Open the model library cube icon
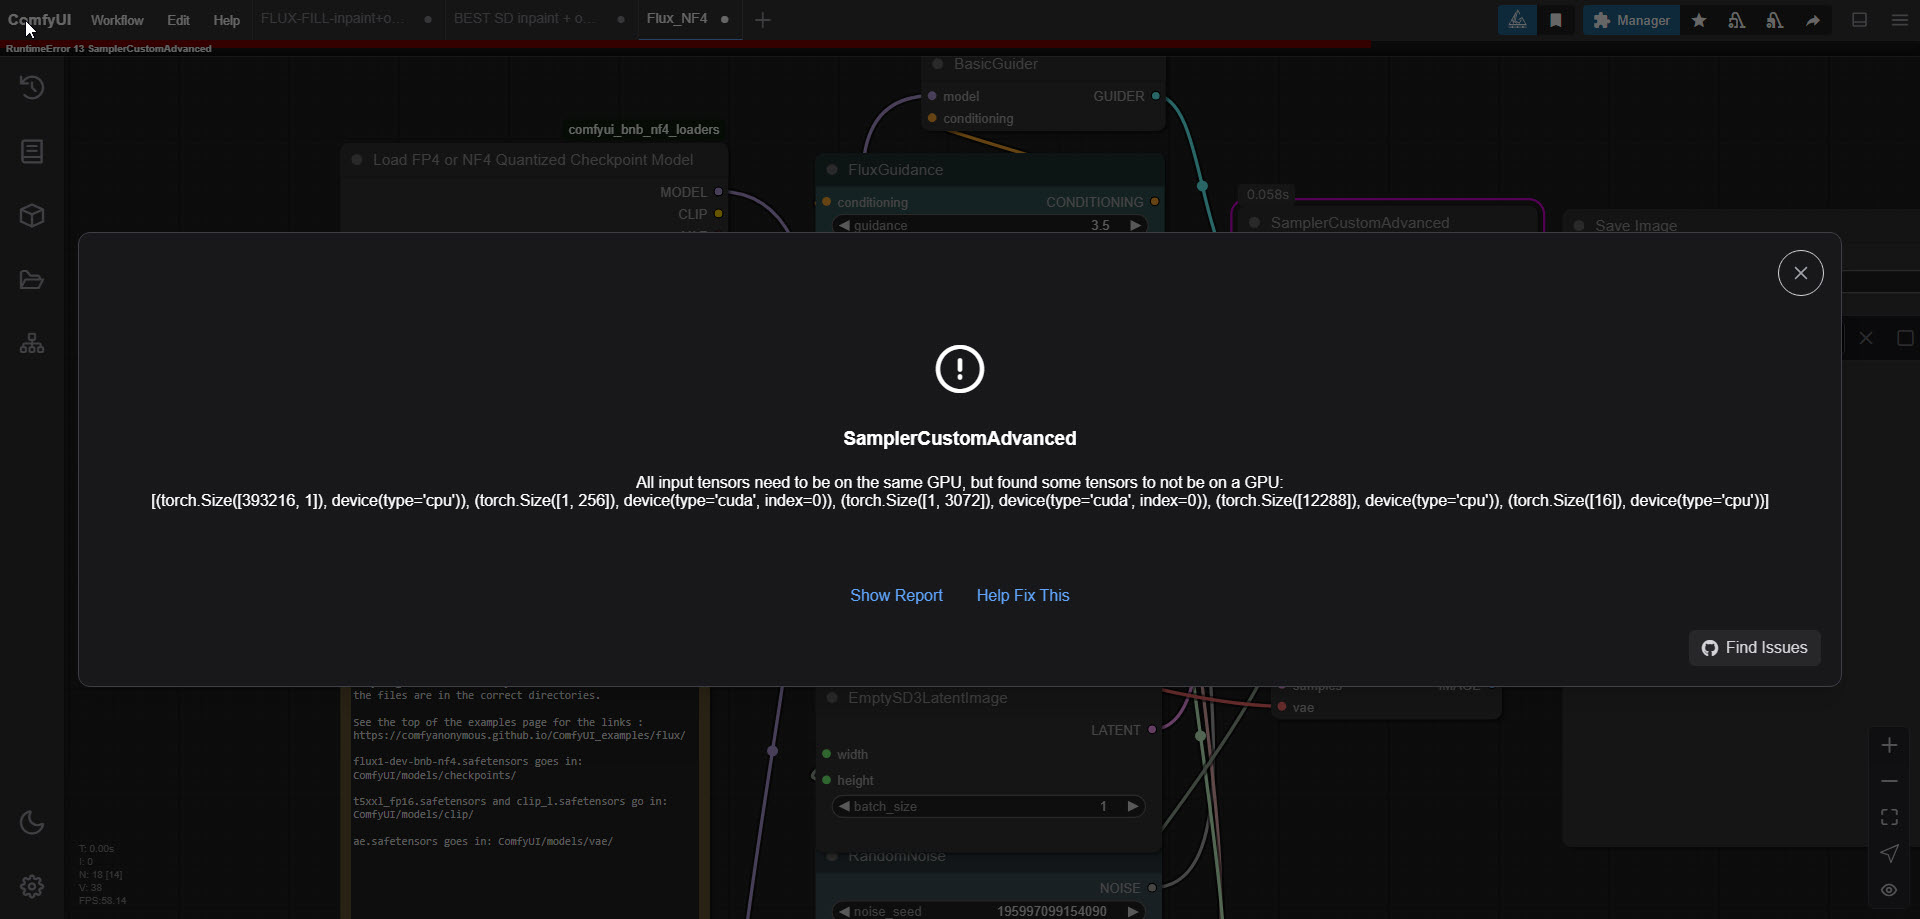This screenshot has width=1920, height=919. coord(32,216)
